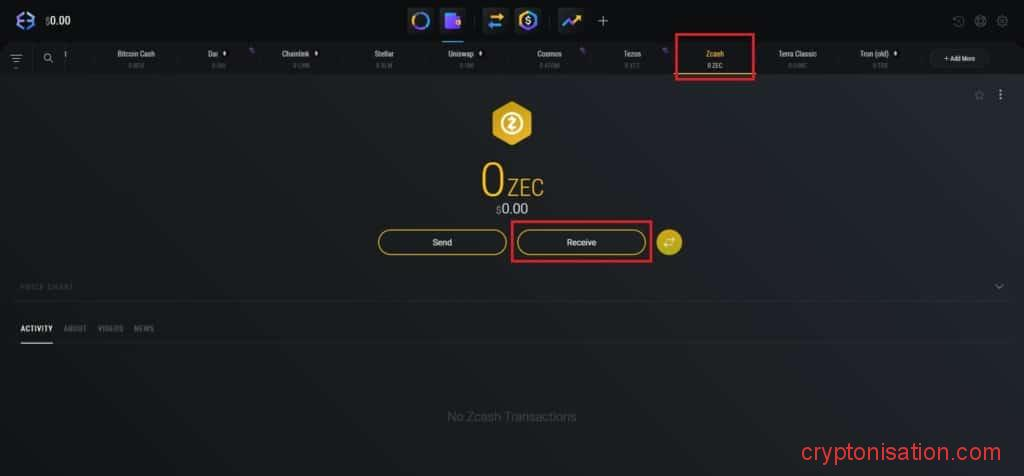Click the plus icon to add app
This screenshot has width=1024, height=476.
click(x=603, y=21)
